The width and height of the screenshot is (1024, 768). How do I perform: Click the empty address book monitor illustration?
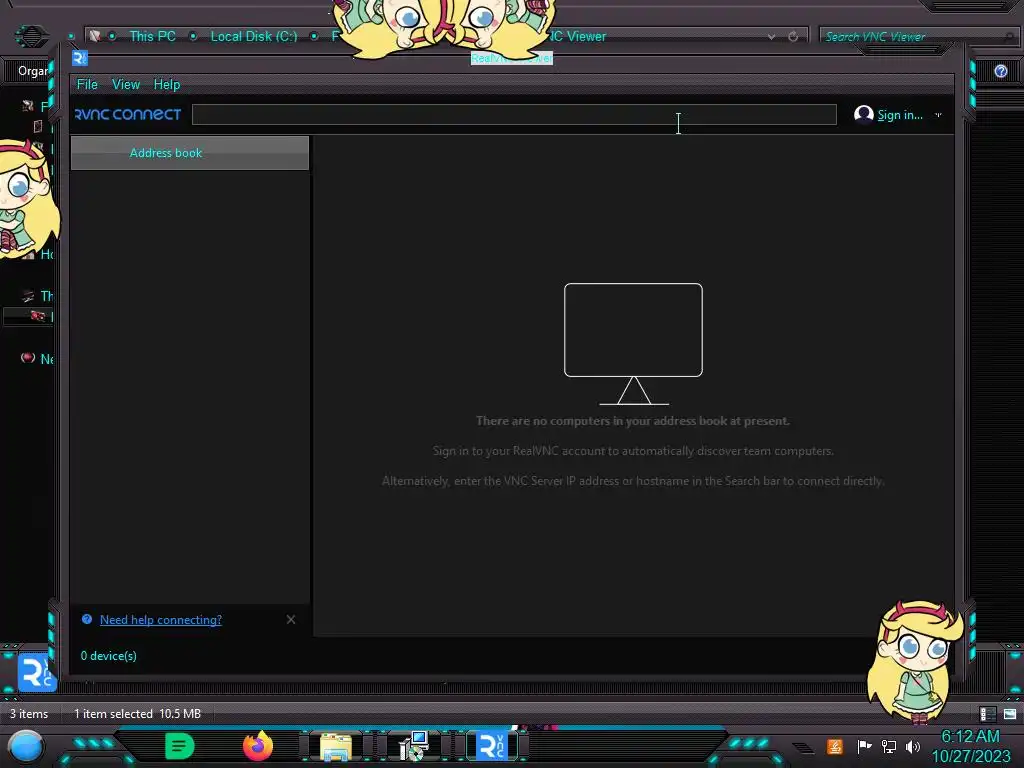click(633, 344)
